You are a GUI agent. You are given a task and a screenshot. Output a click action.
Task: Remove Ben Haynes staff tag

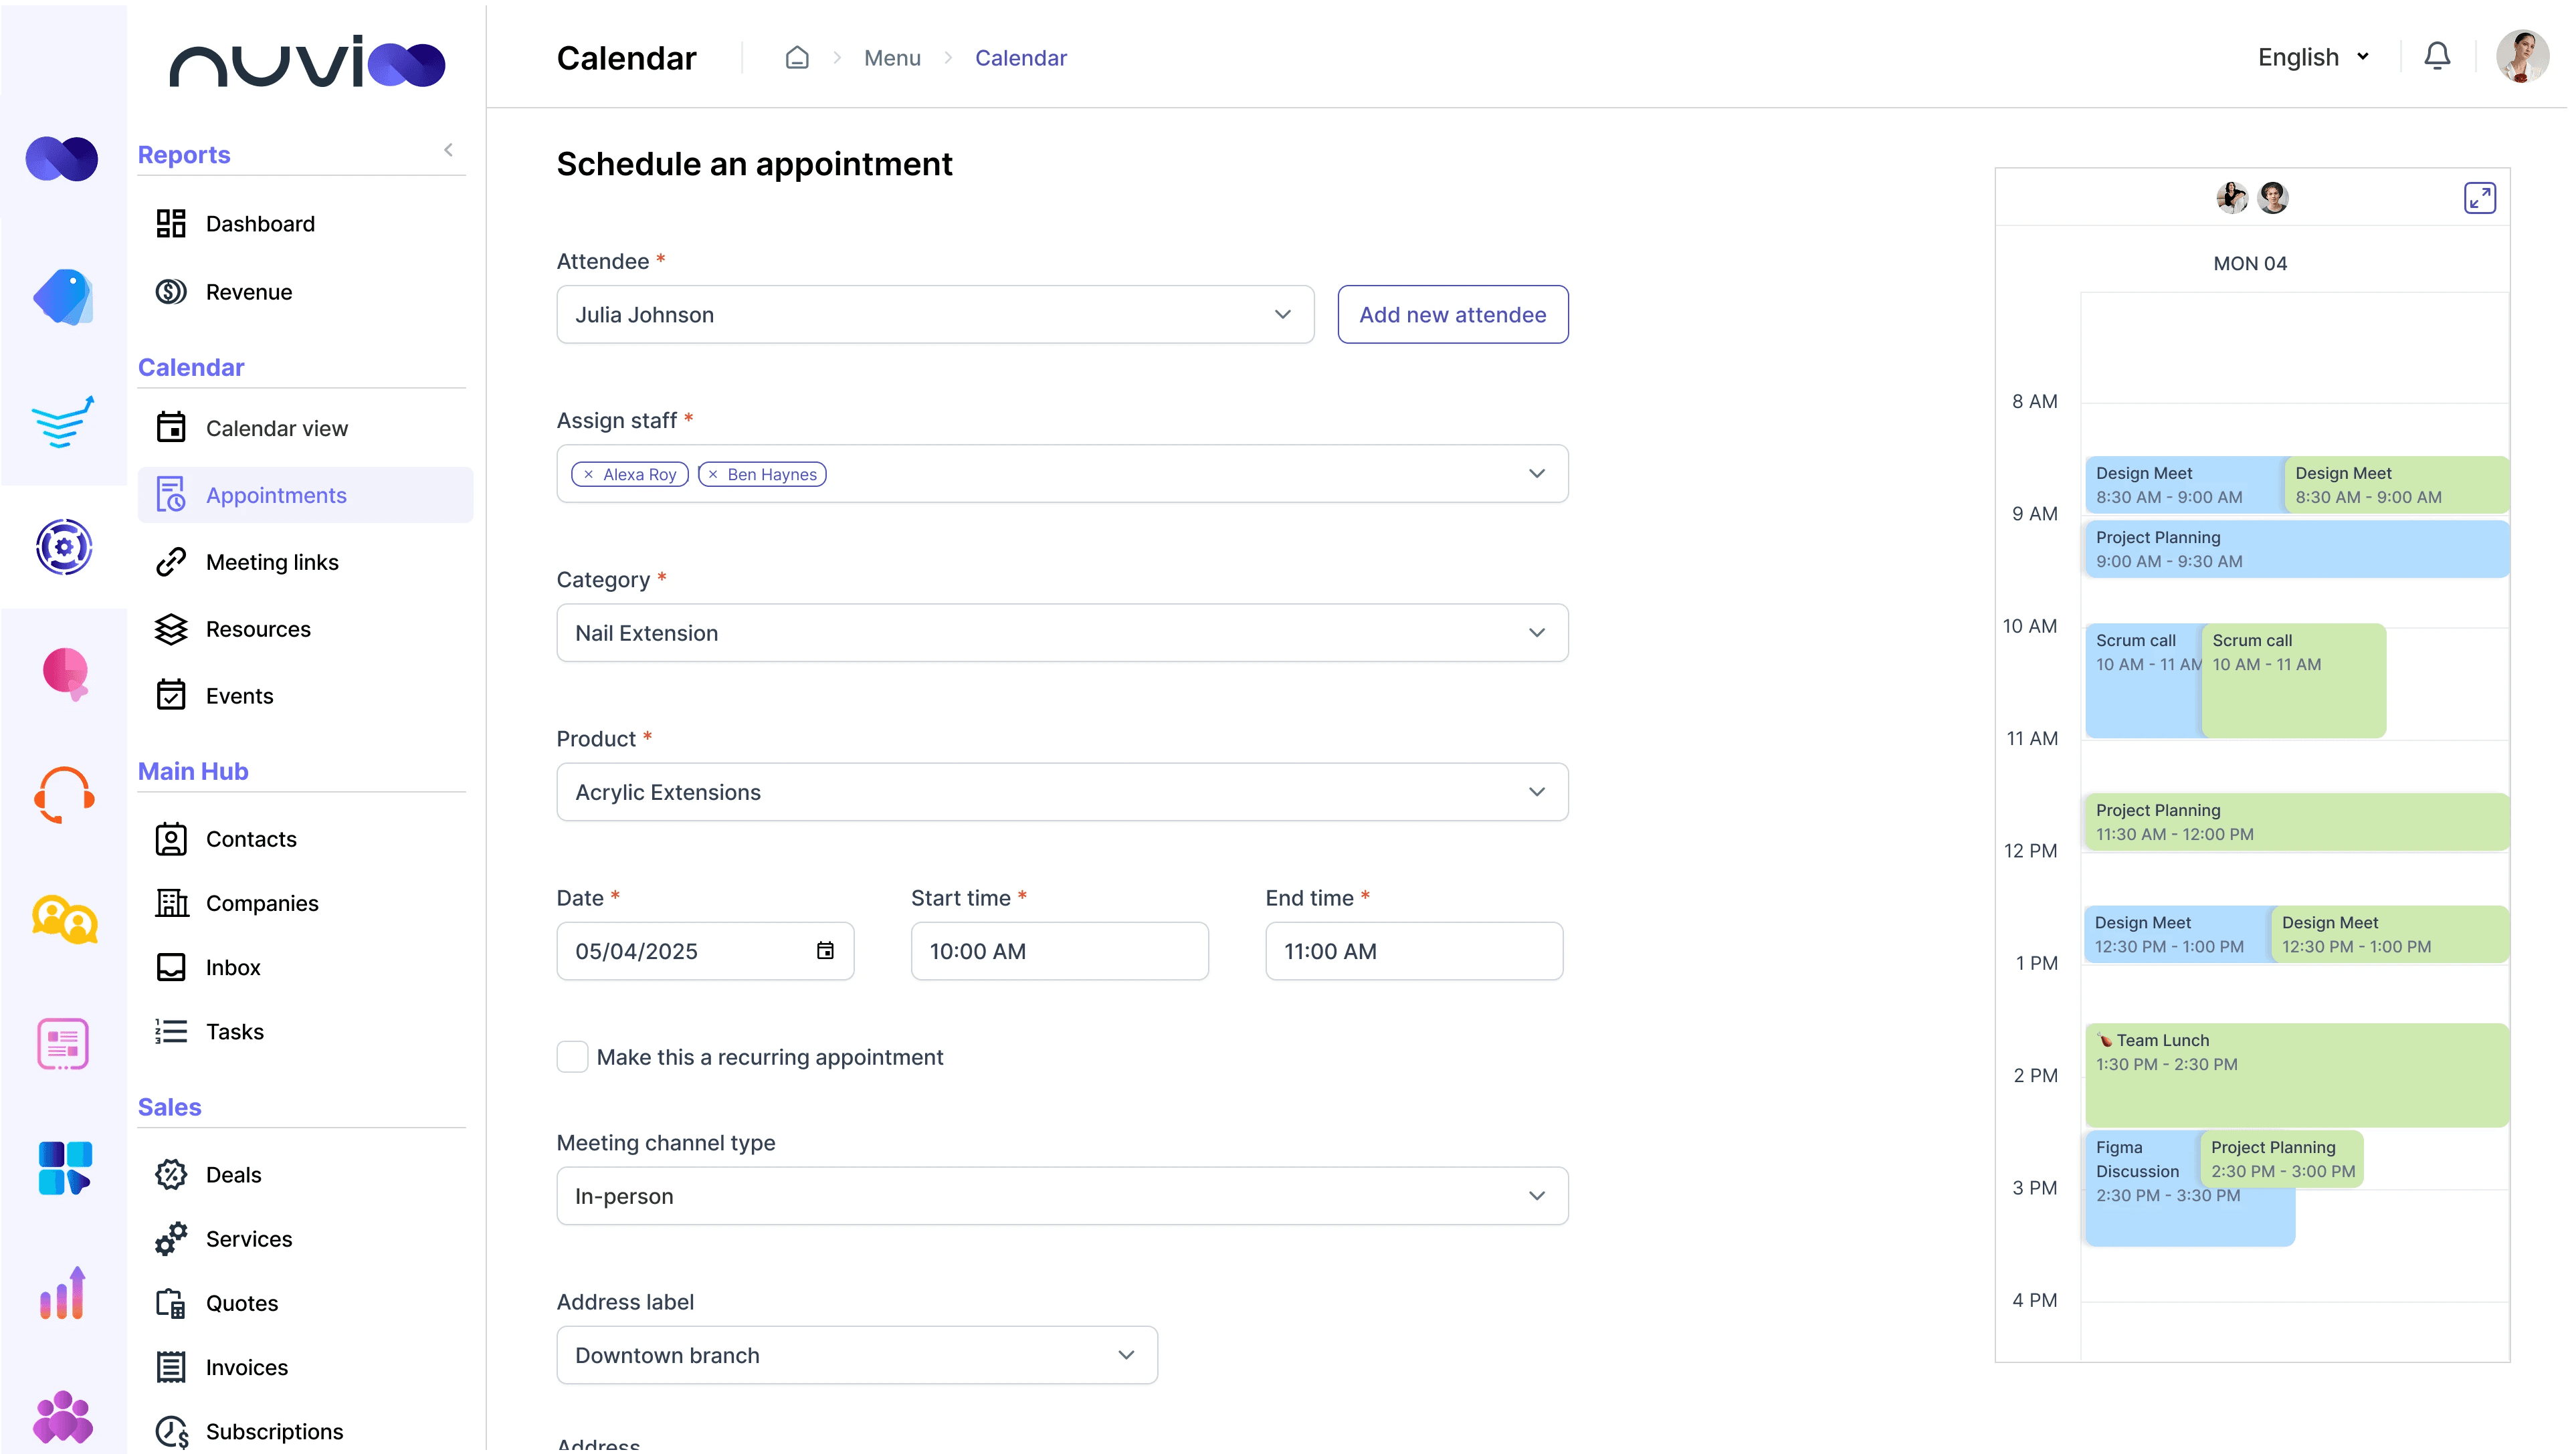pos(713,474)
